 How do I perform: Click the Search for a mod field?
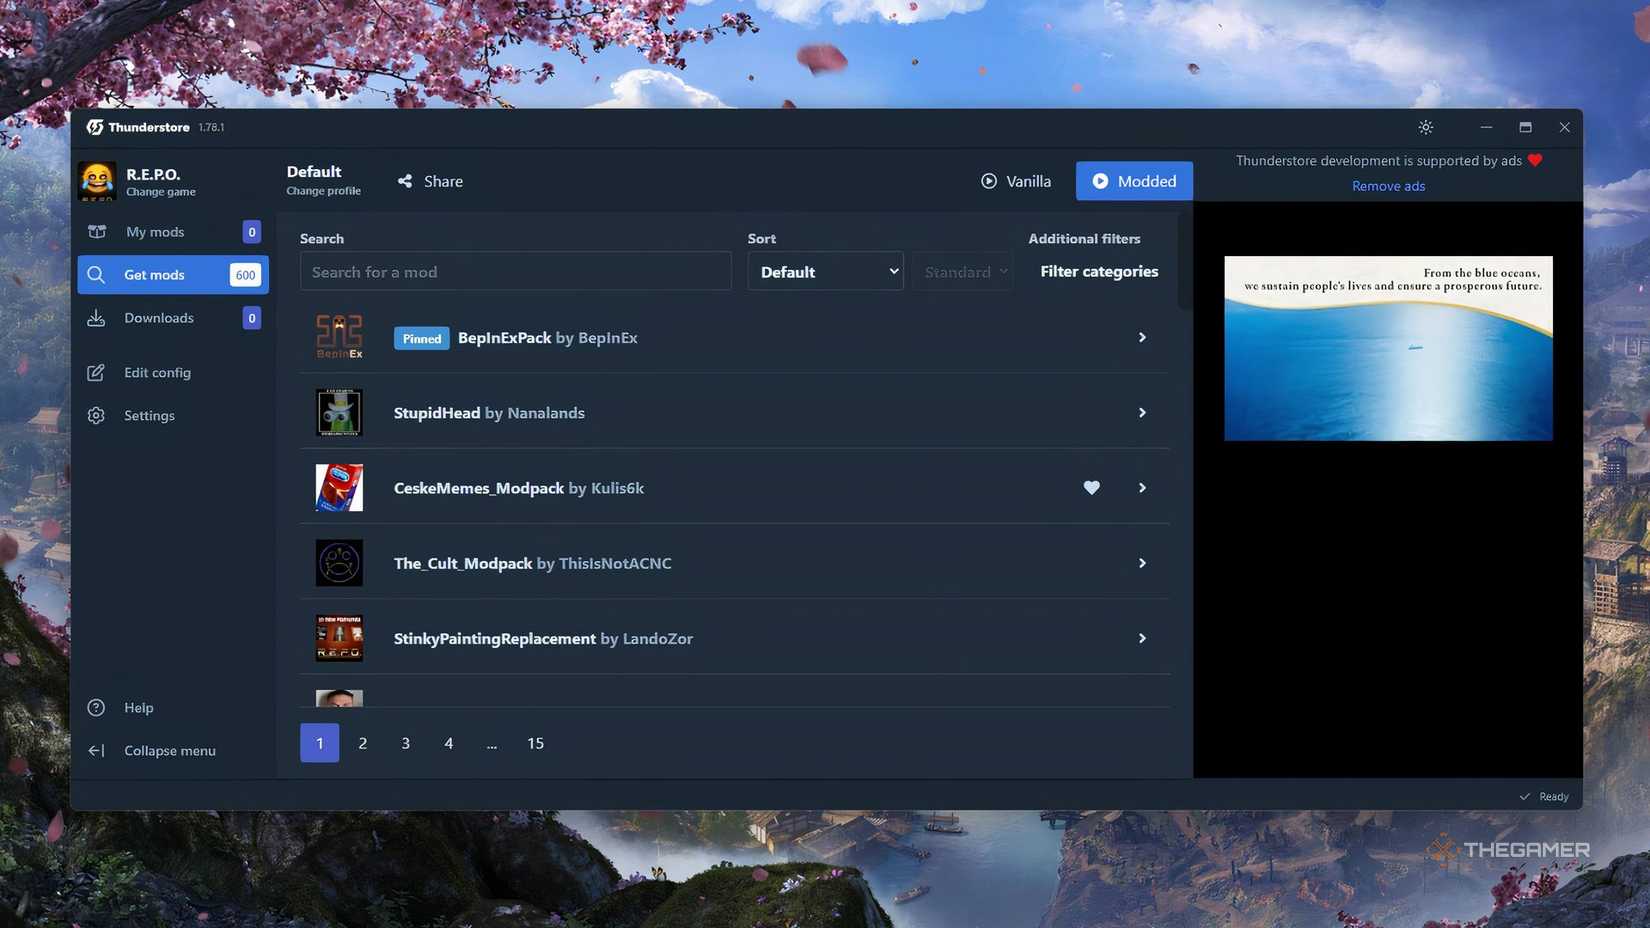515,272
